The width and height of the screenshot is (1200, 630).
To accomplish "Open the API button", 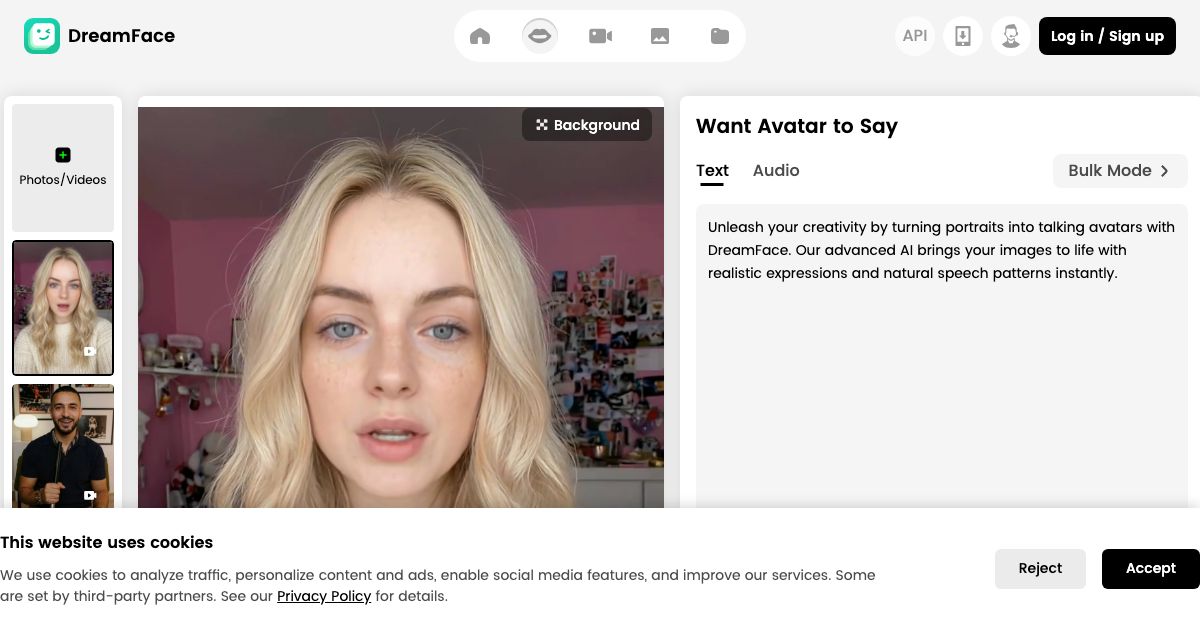I will [x=915, y=36].
